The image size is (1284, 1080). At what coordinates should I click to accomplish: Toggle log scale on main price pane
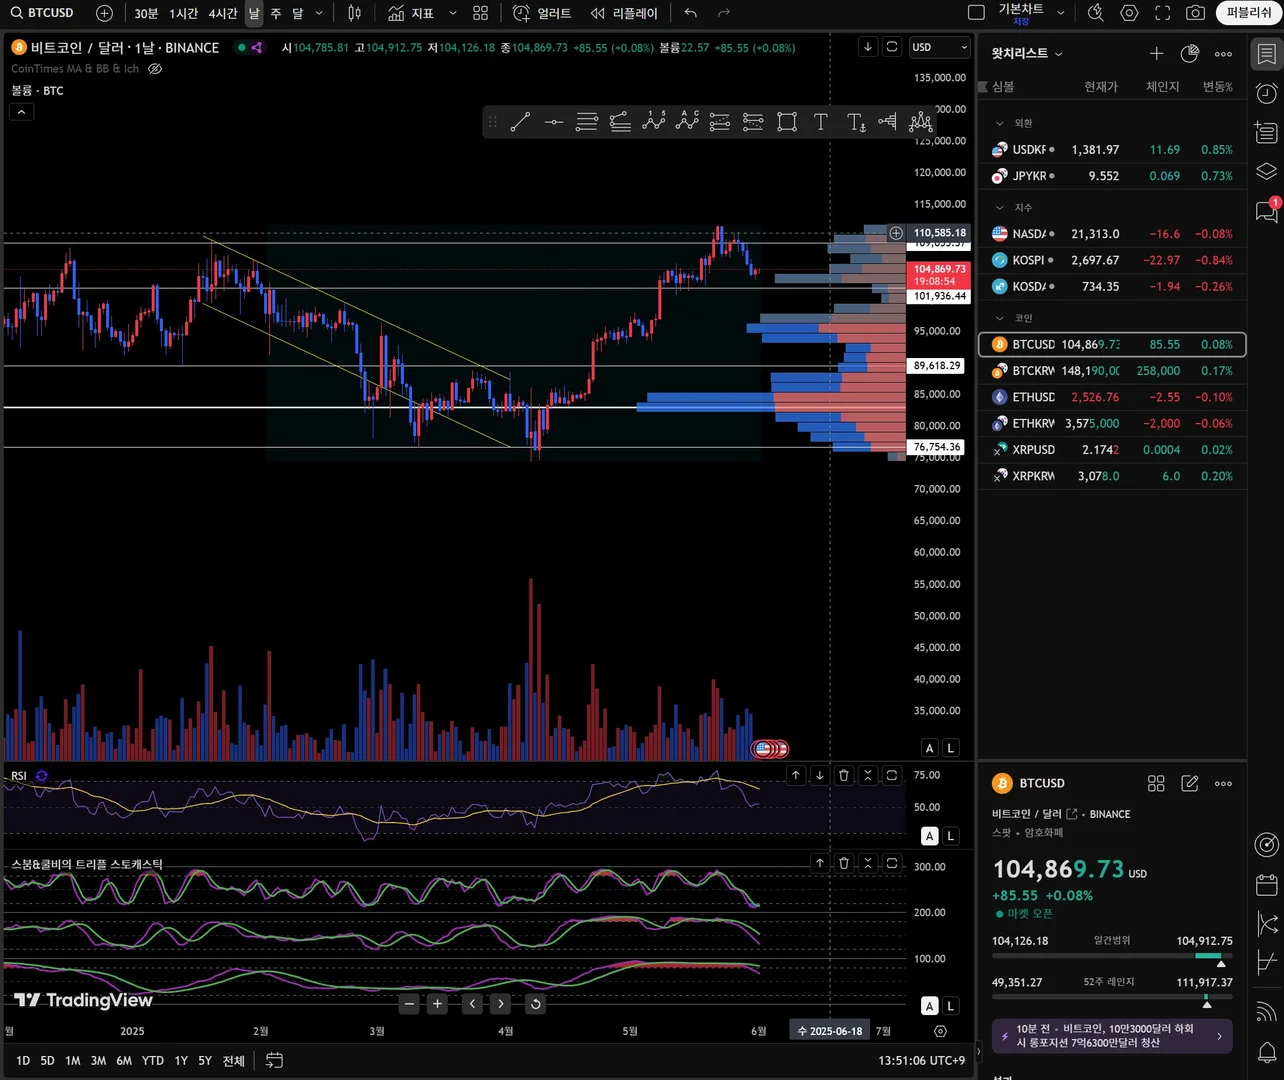[951, 748]
